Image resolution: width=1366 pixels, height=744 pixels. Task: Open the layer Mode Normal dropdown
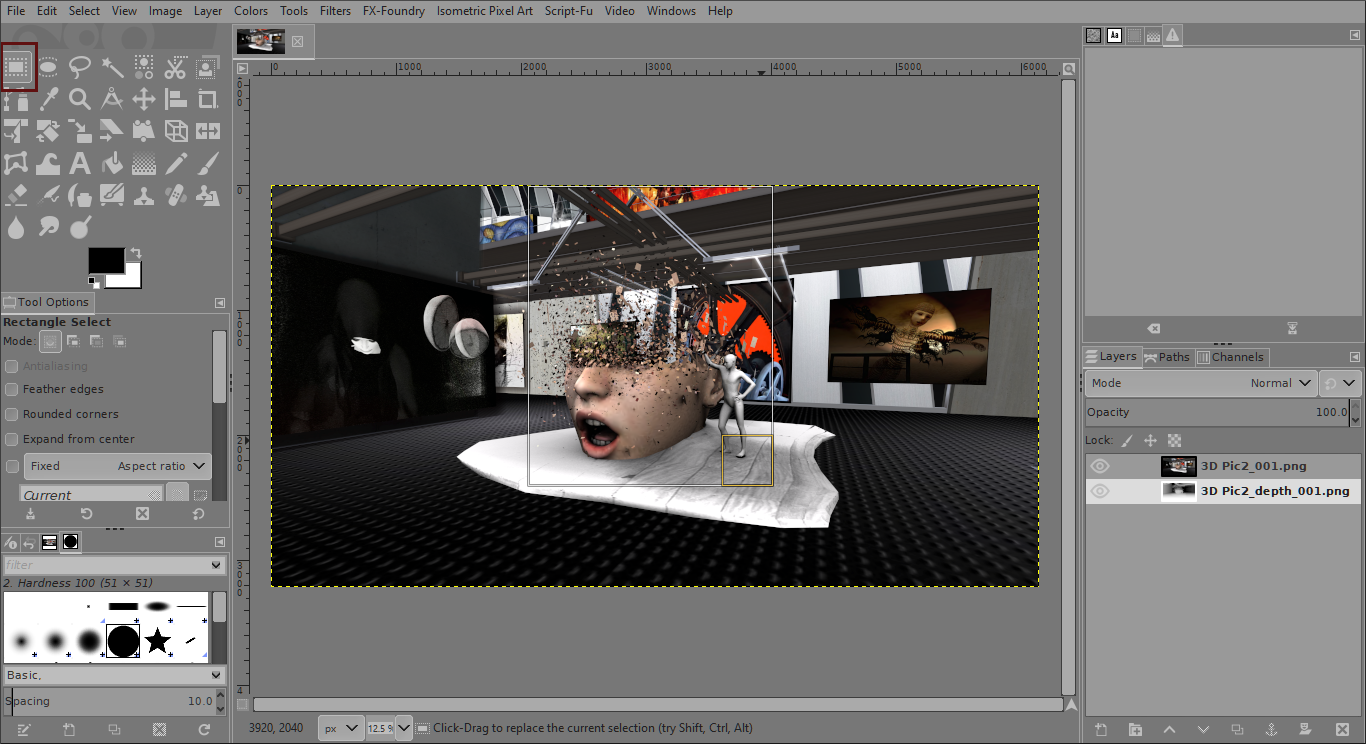pos(1201,383)
